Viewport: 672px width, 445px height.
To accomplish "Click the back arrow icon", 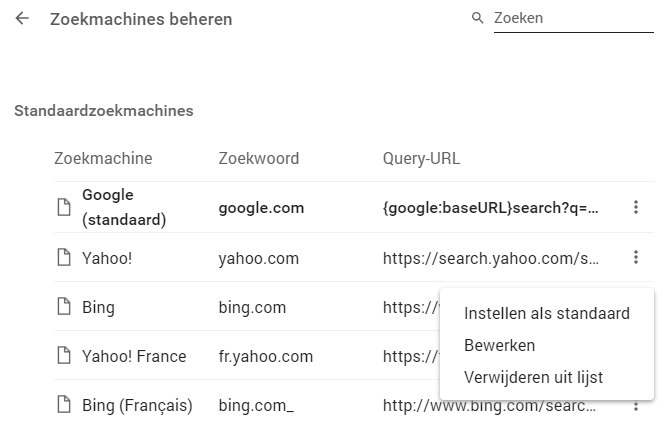I will [22, 19].
